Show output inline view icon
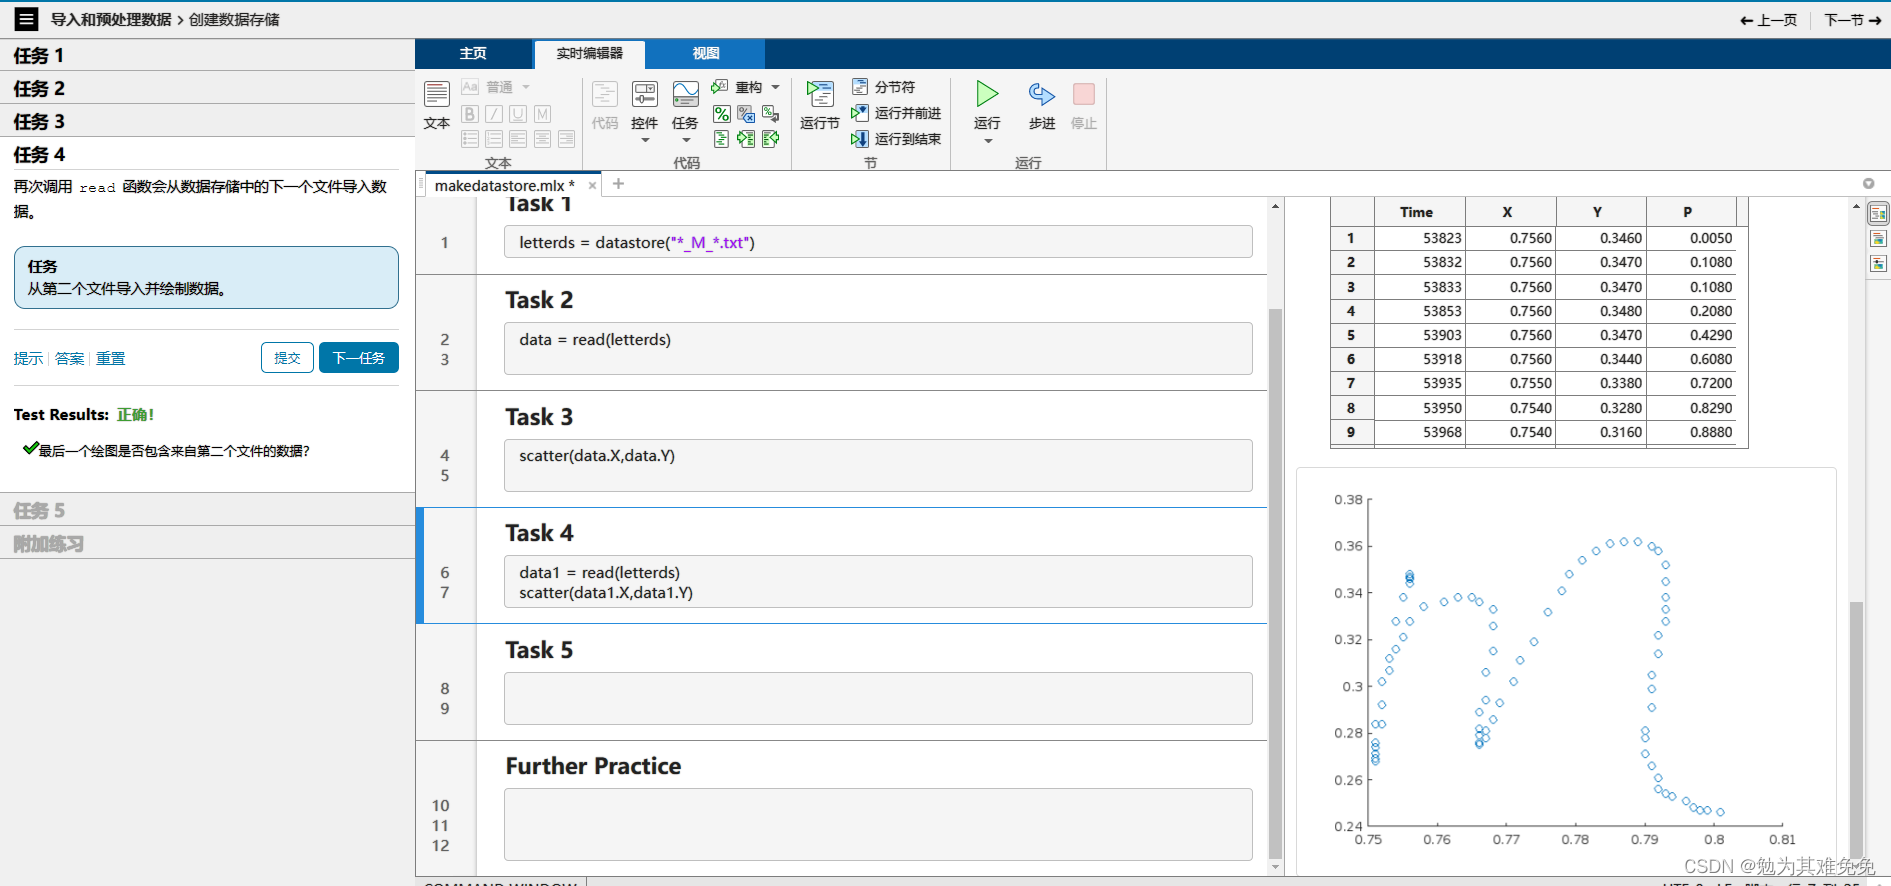 [x=1878, y=239]
